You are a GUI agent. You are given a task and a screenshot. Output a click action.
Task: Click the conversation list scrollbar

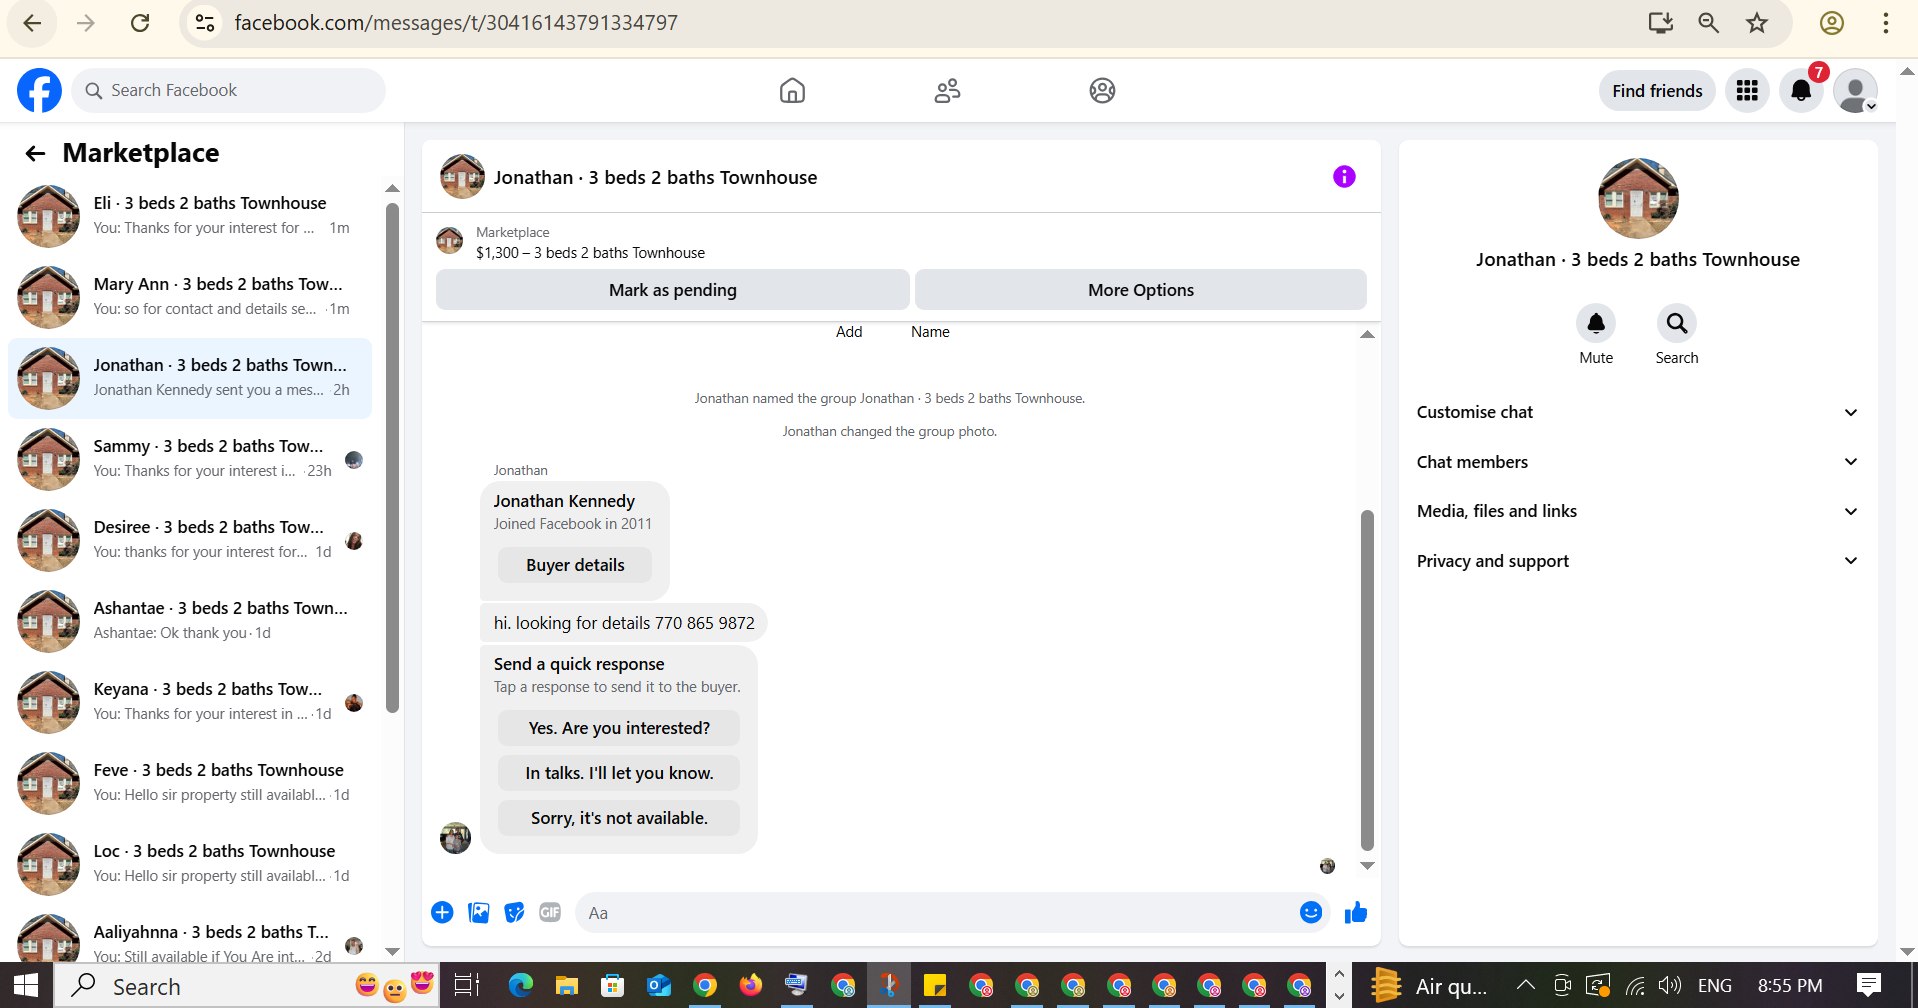[392, 458]
